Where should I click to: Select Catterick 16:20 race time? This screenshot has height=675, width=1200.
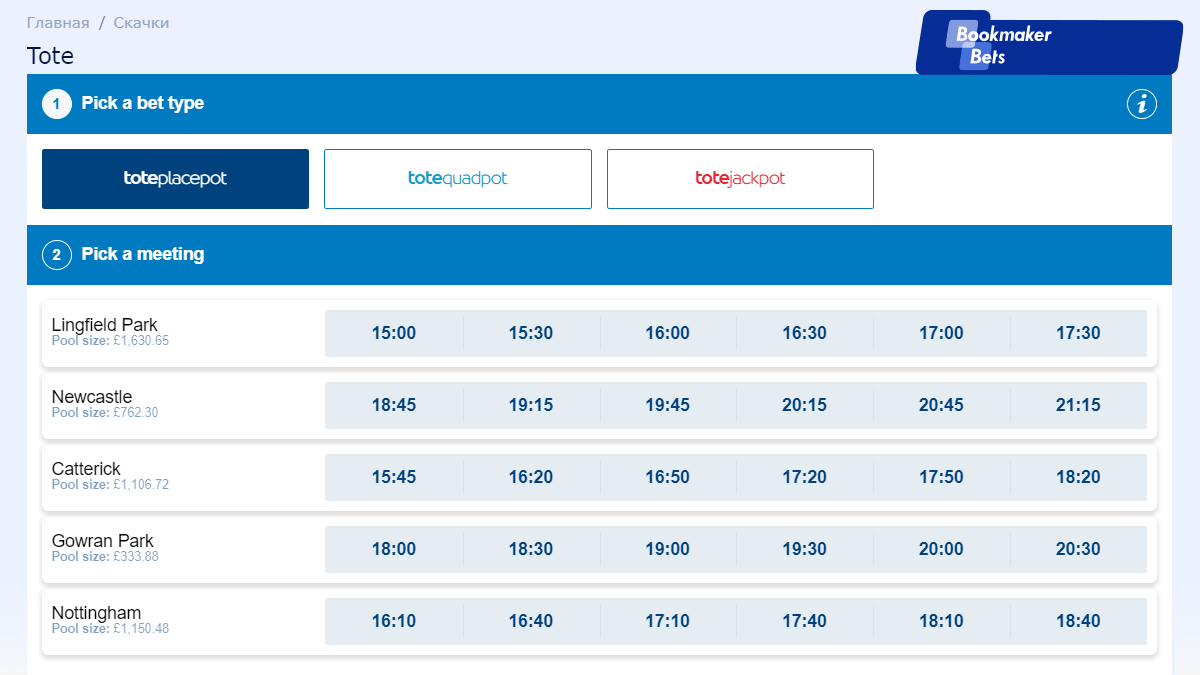click(530, 477)
